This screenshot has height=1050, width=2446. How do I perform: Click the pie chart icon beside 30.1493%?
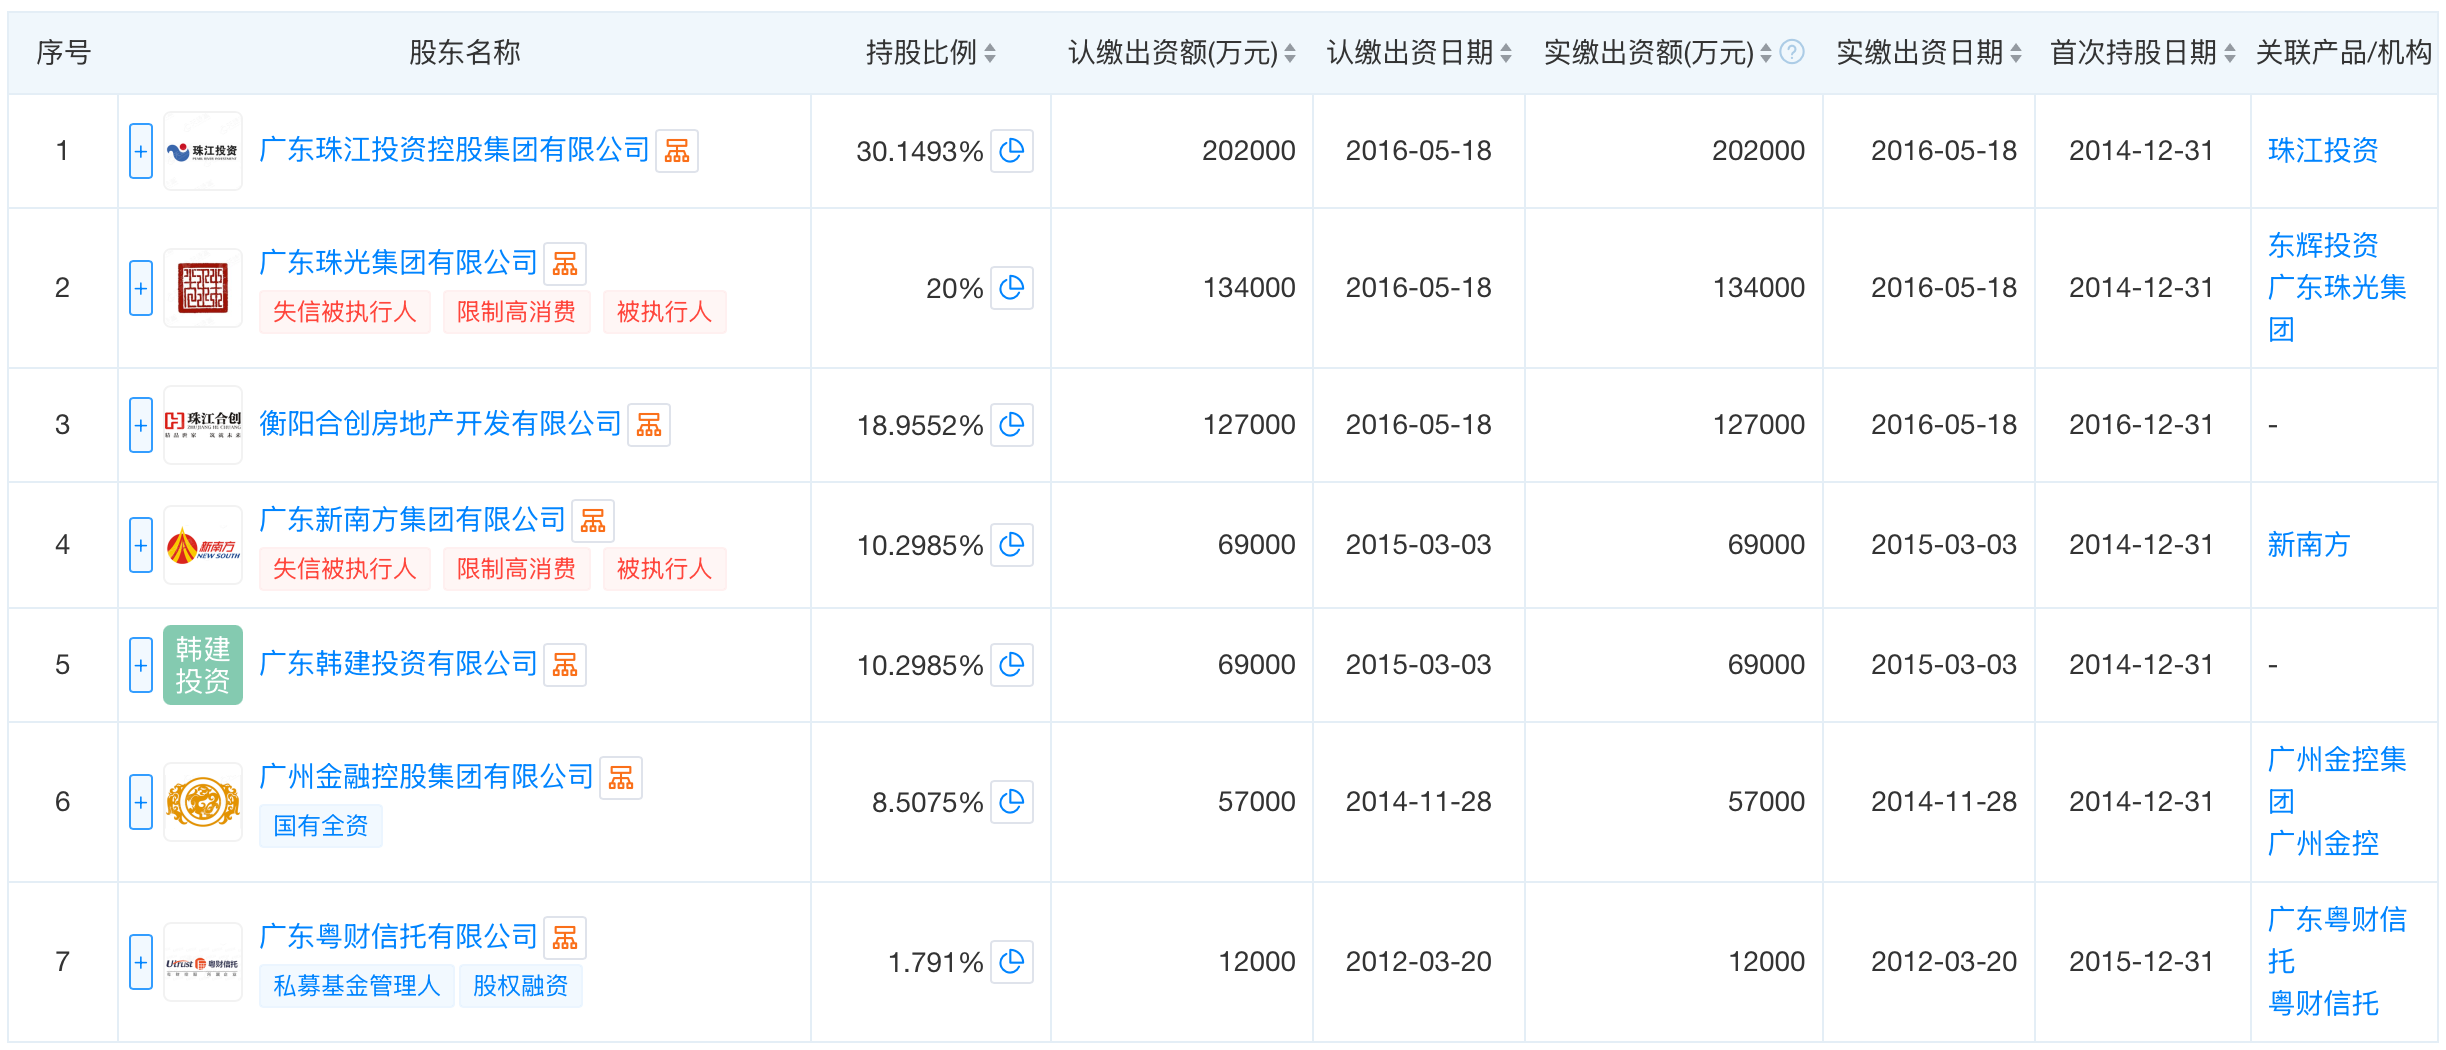[1011, 151]
